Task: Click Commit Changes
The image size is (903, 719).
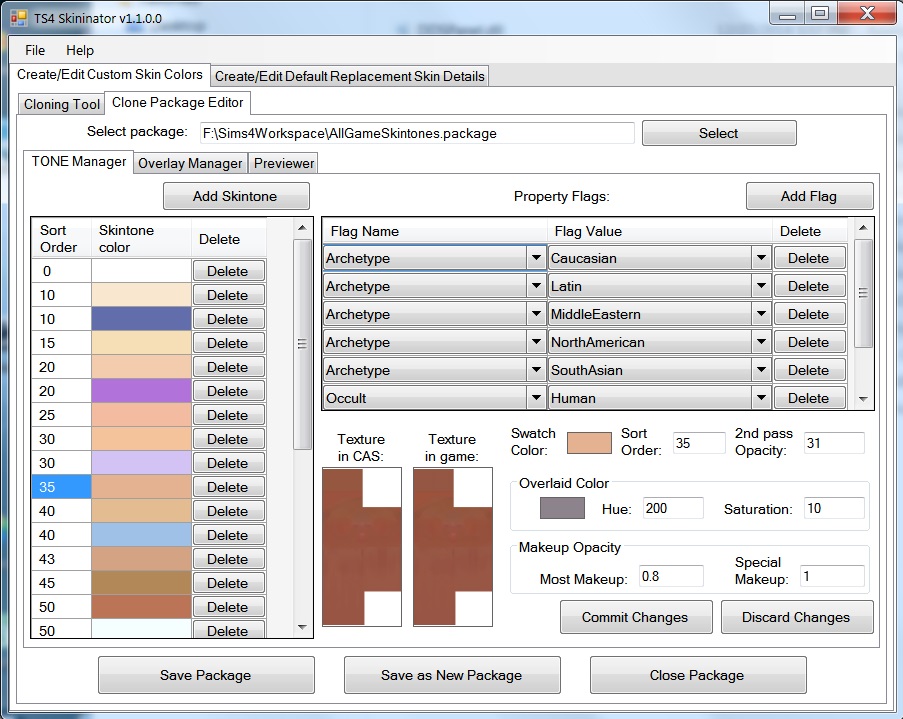Action: [635, 617]
